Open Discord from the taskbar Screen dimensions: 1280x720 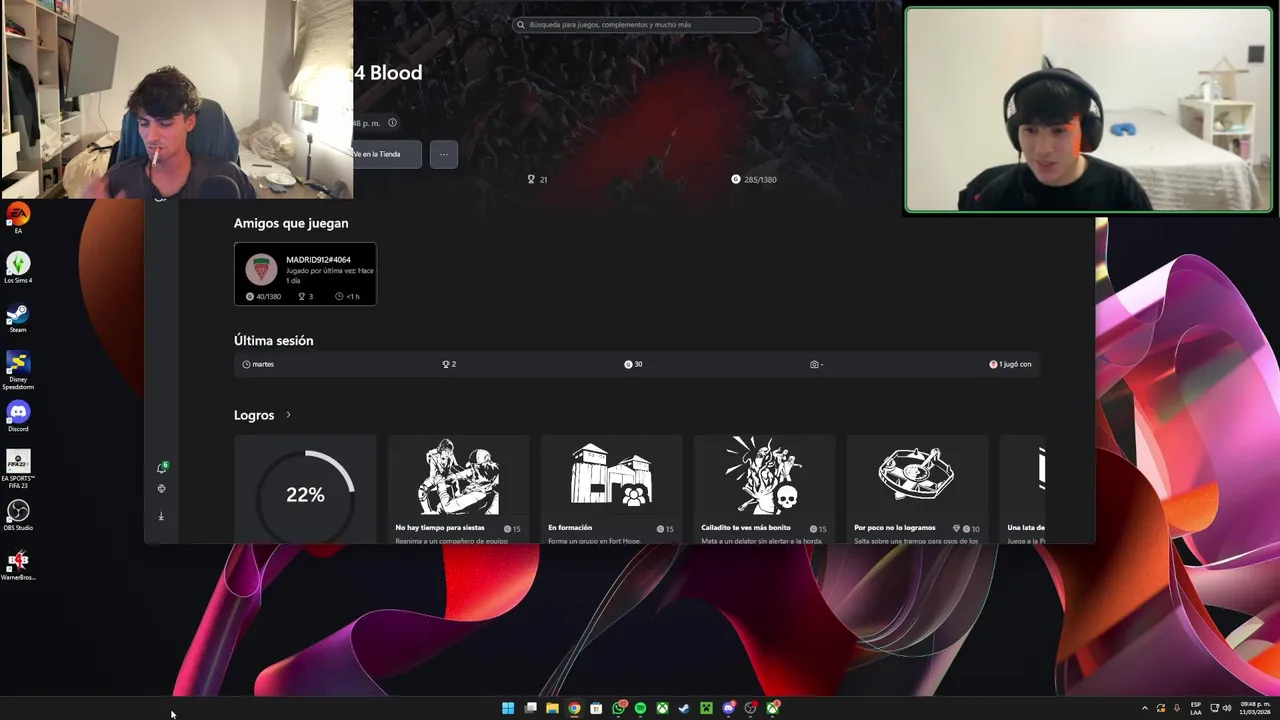click(729, 708)
